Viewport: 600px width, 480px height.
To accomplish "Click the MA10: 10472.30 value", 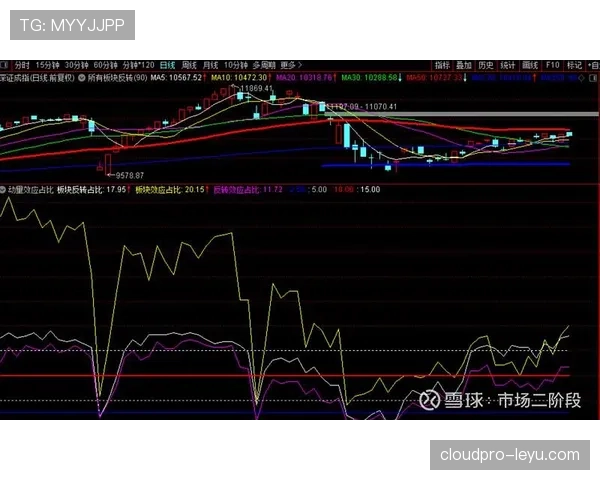I will click(239, 78).
